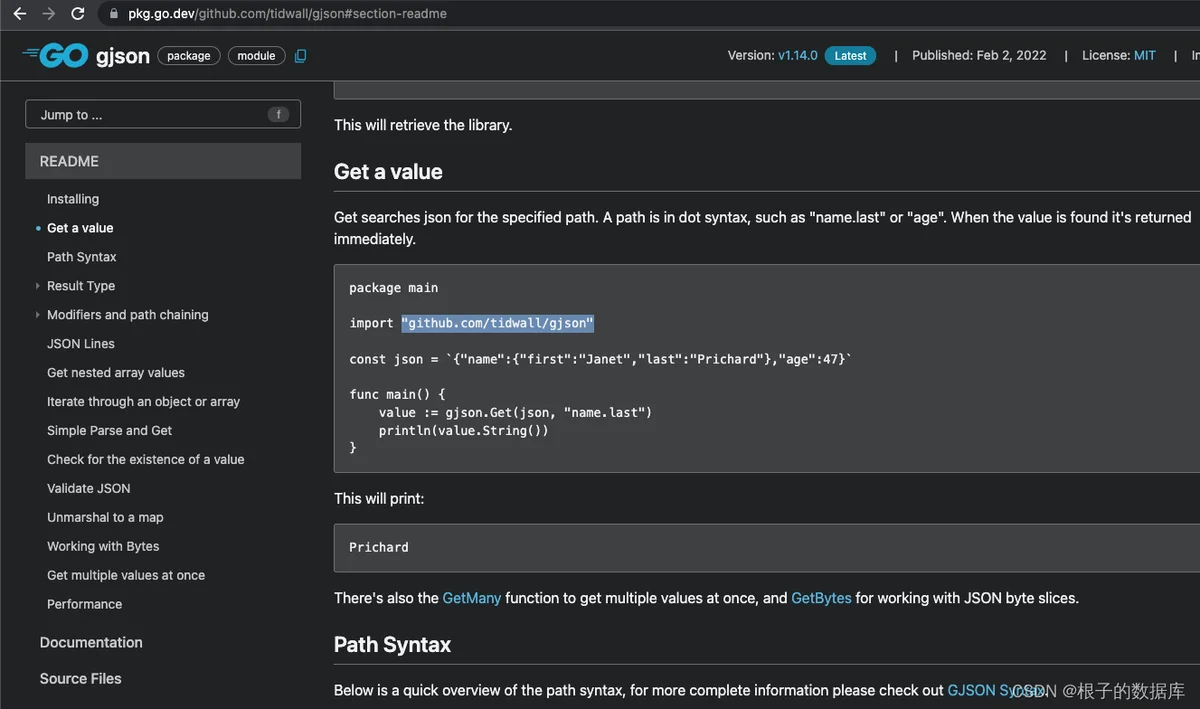This screenshot has height=709, width=1200.
Task: Click the Published: Feb 2, 2022 text
Action: (979, 56)
